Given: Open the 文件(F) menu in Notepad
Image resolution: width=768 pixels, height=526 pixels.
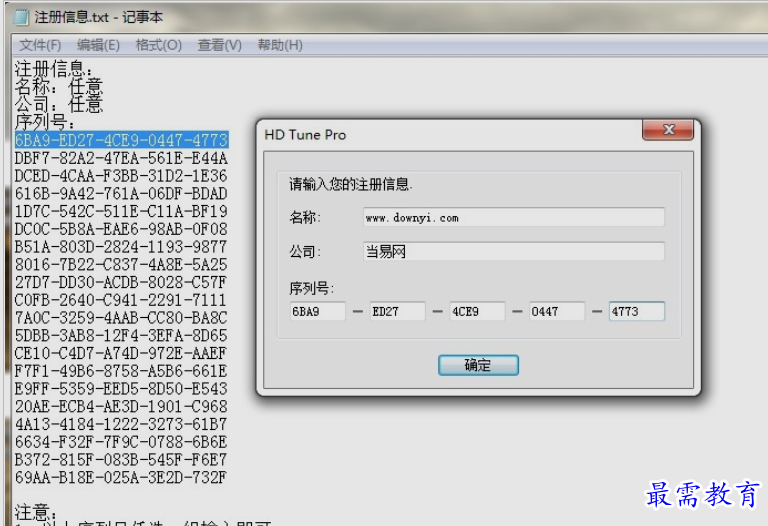Looking at the screenshot, I should coord(40,46).
